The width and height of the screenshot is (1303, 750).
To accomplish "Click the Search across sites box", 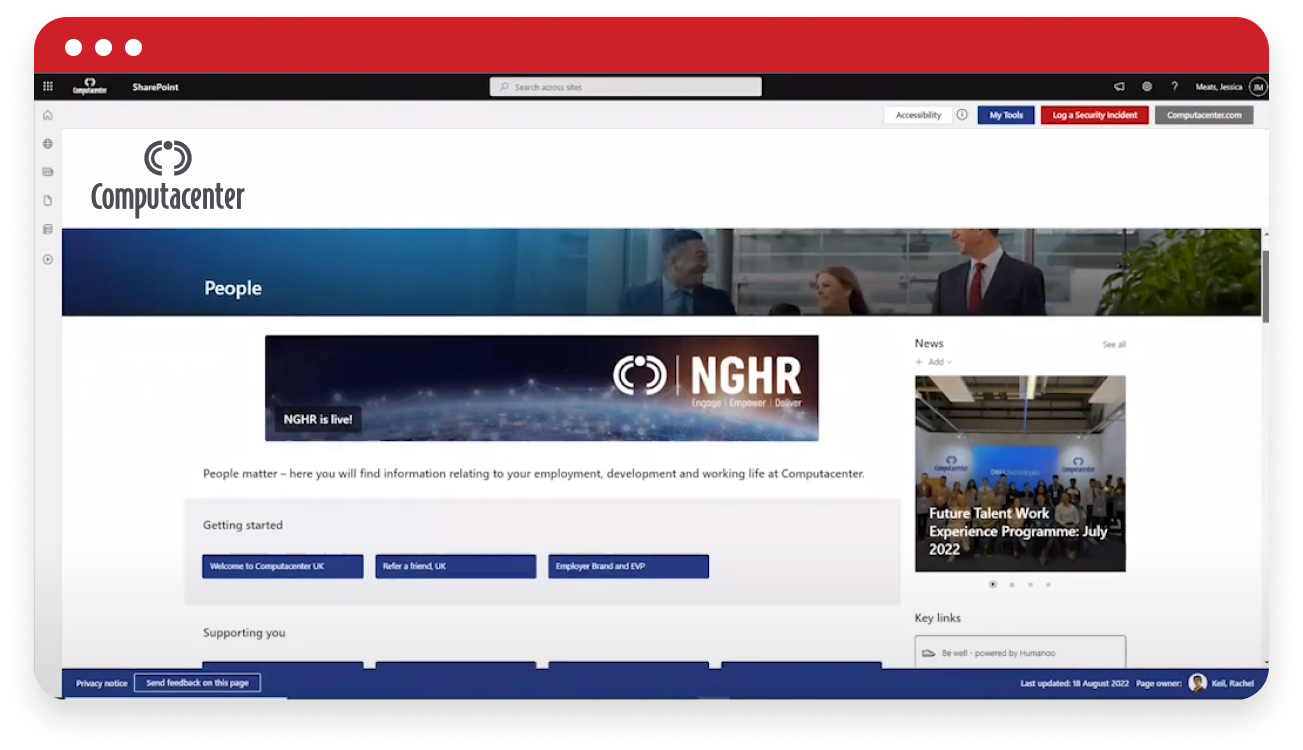I will [626, 87].
